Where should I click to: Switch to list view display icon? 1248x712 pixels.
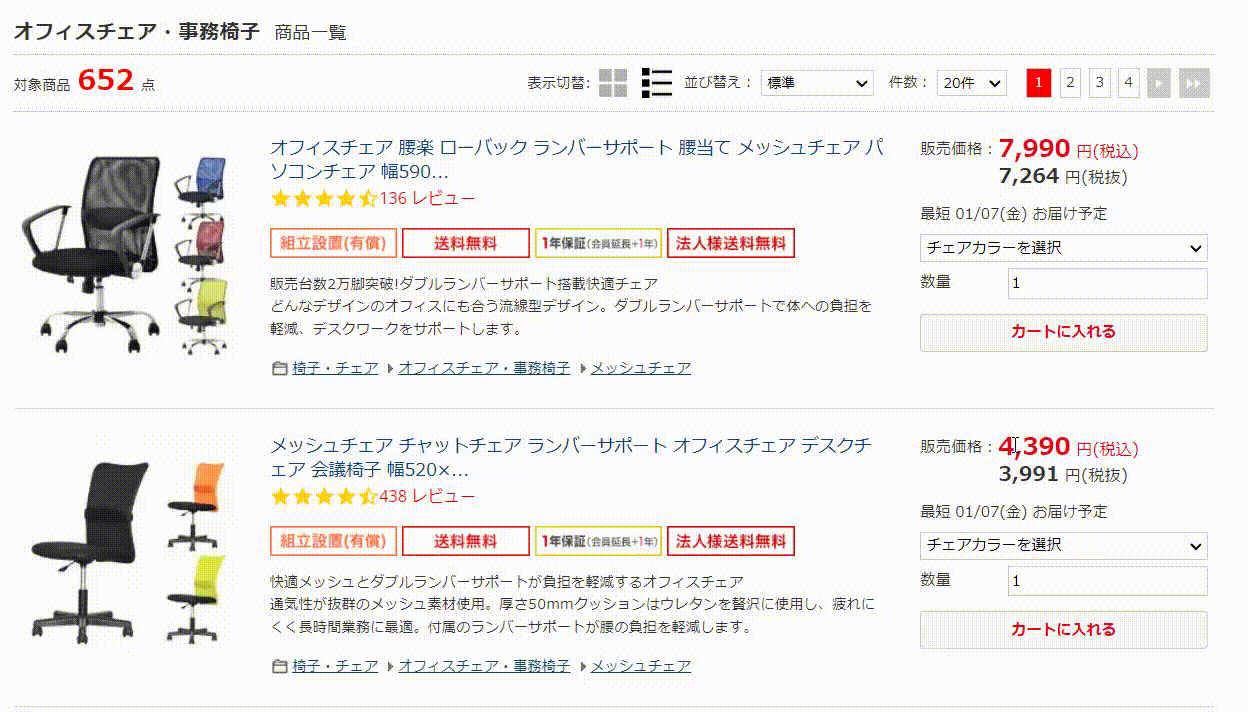tap(657, 83)
